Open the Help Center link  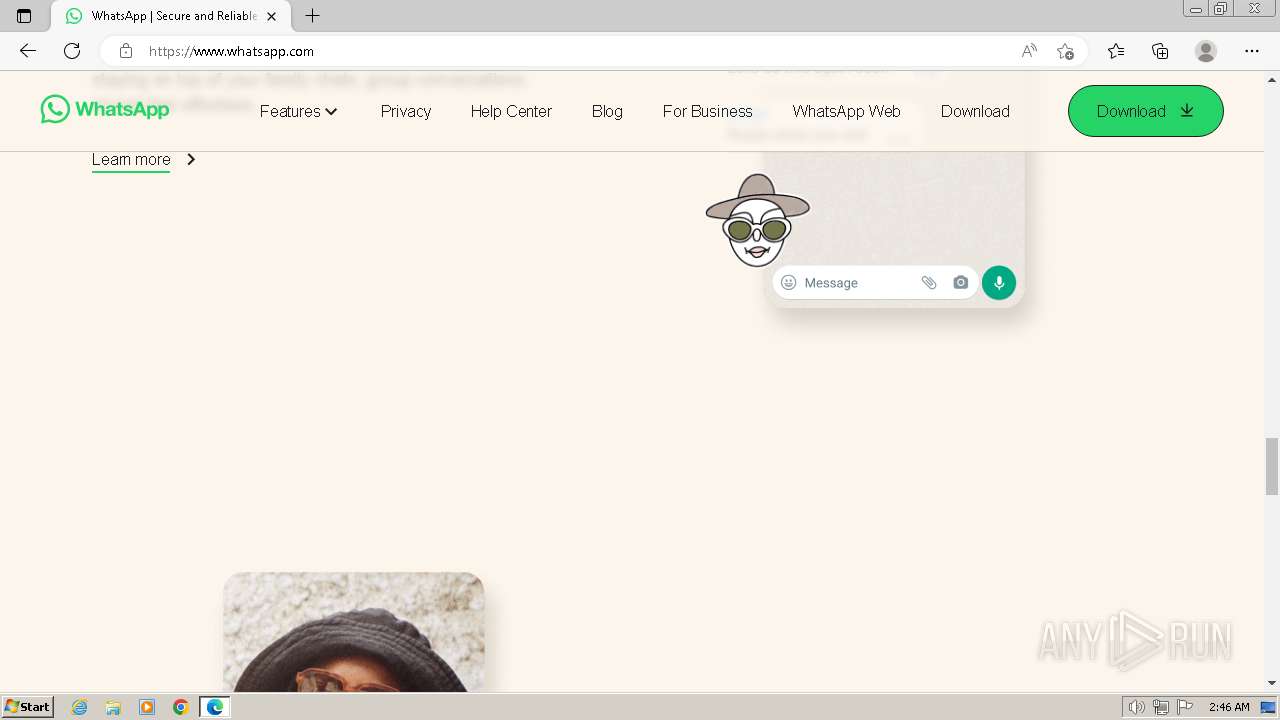511,111
